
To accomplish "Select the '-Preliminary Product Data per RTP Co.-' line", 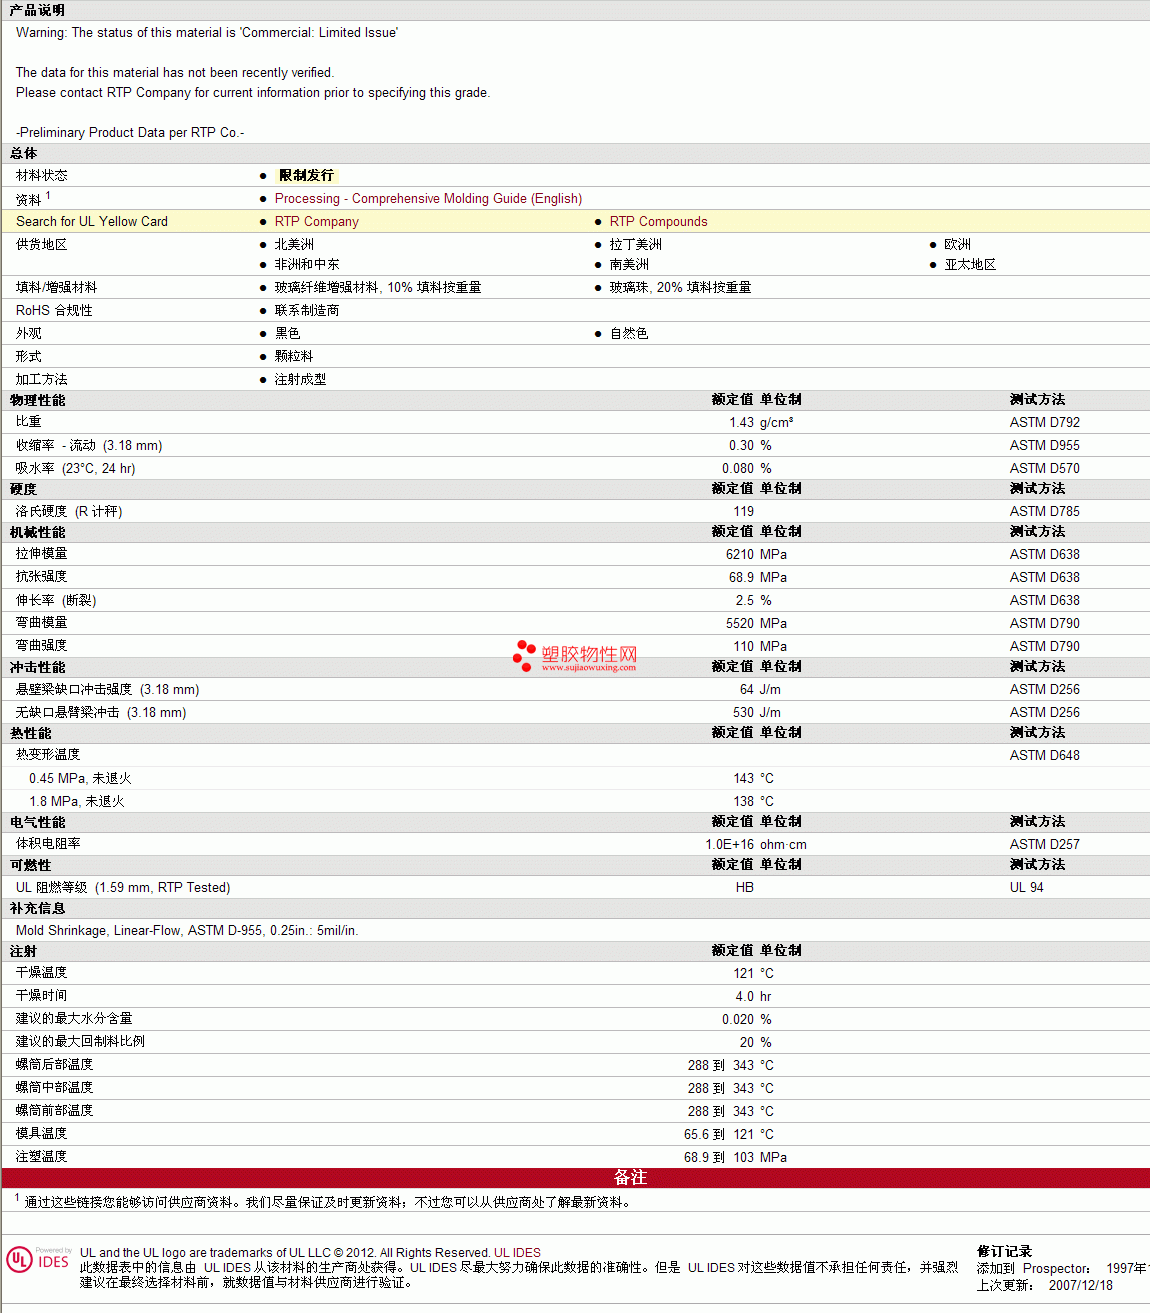I will (x=130, y=133).
